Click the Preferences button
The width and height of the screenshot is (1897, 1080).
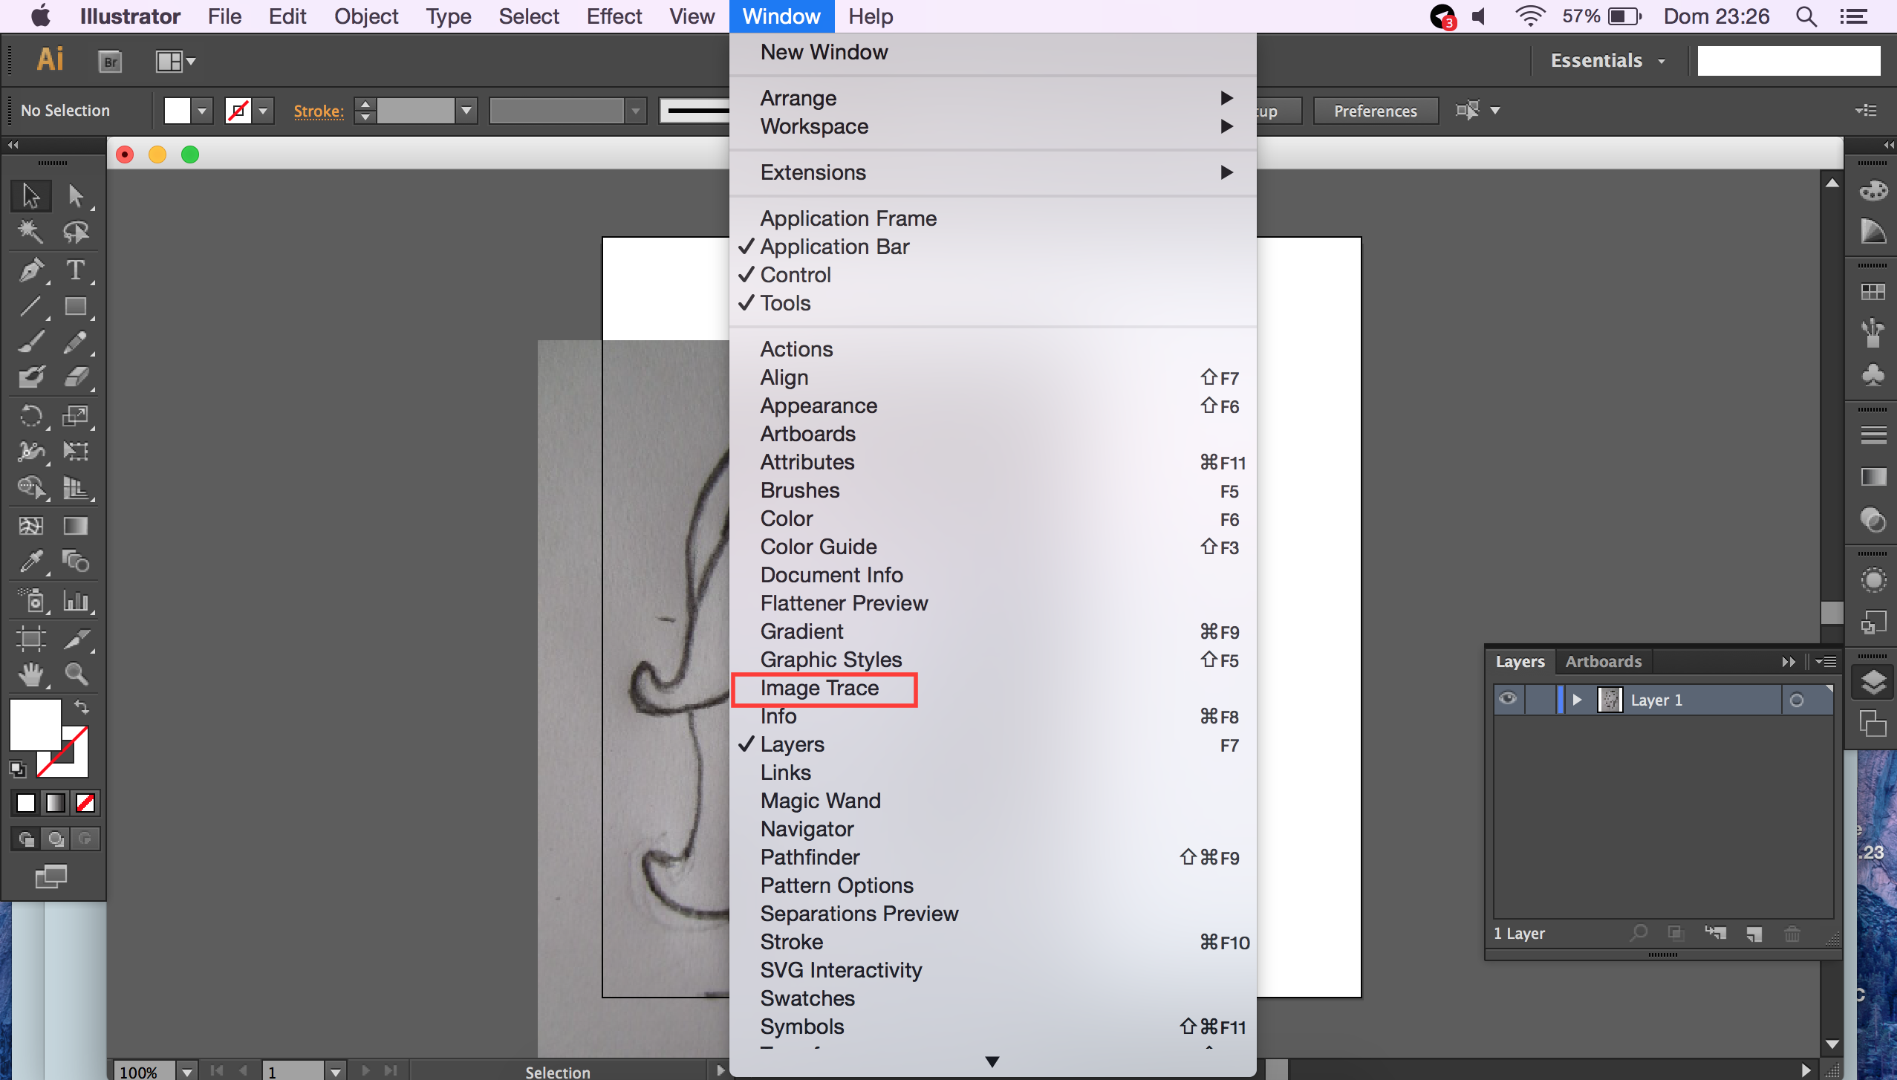1375,111
